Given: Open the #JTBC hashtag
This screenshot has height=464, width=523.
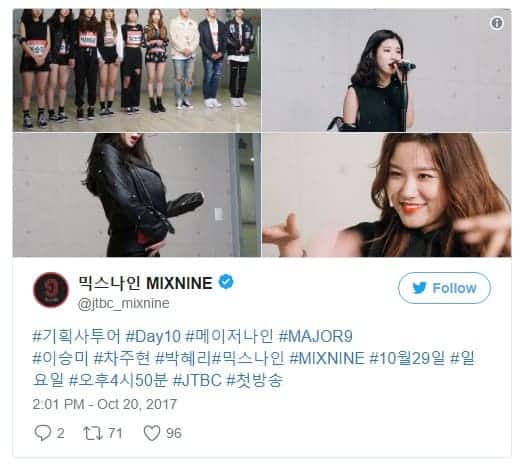Looking at the screenshot, I should (197, 380).
